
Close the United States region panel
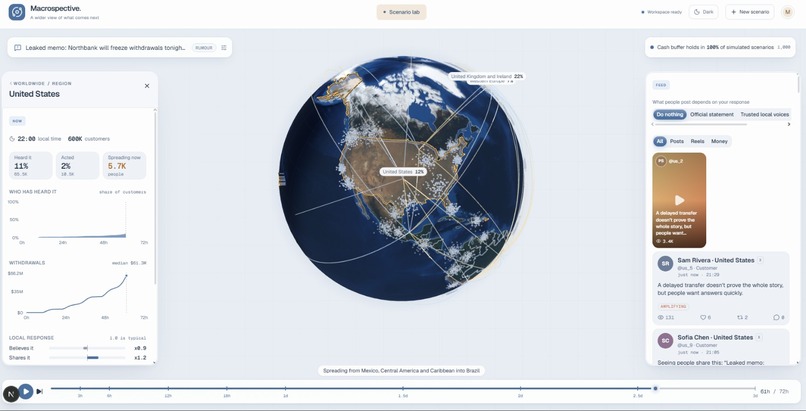point(147,86)
